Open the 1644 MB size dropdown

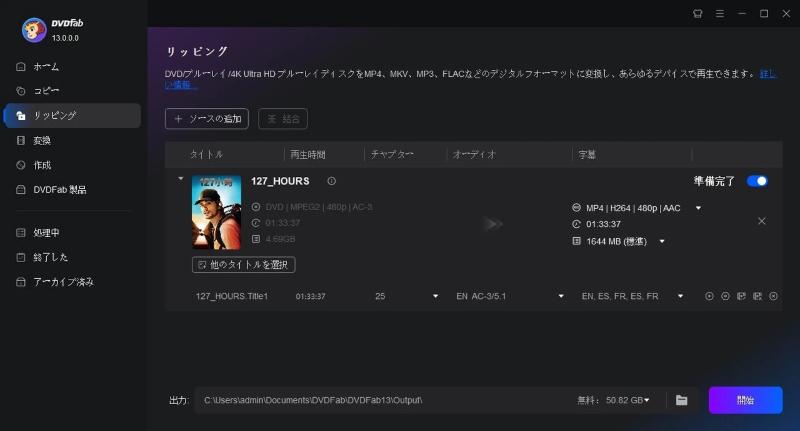point(662,241)
